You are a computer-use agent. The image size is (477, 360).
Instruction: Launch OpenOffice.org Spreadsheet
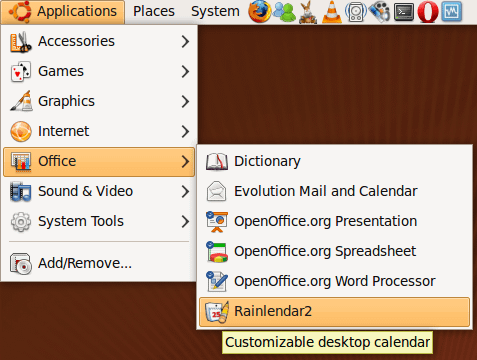pyautogui.click(x=334, y=251)
